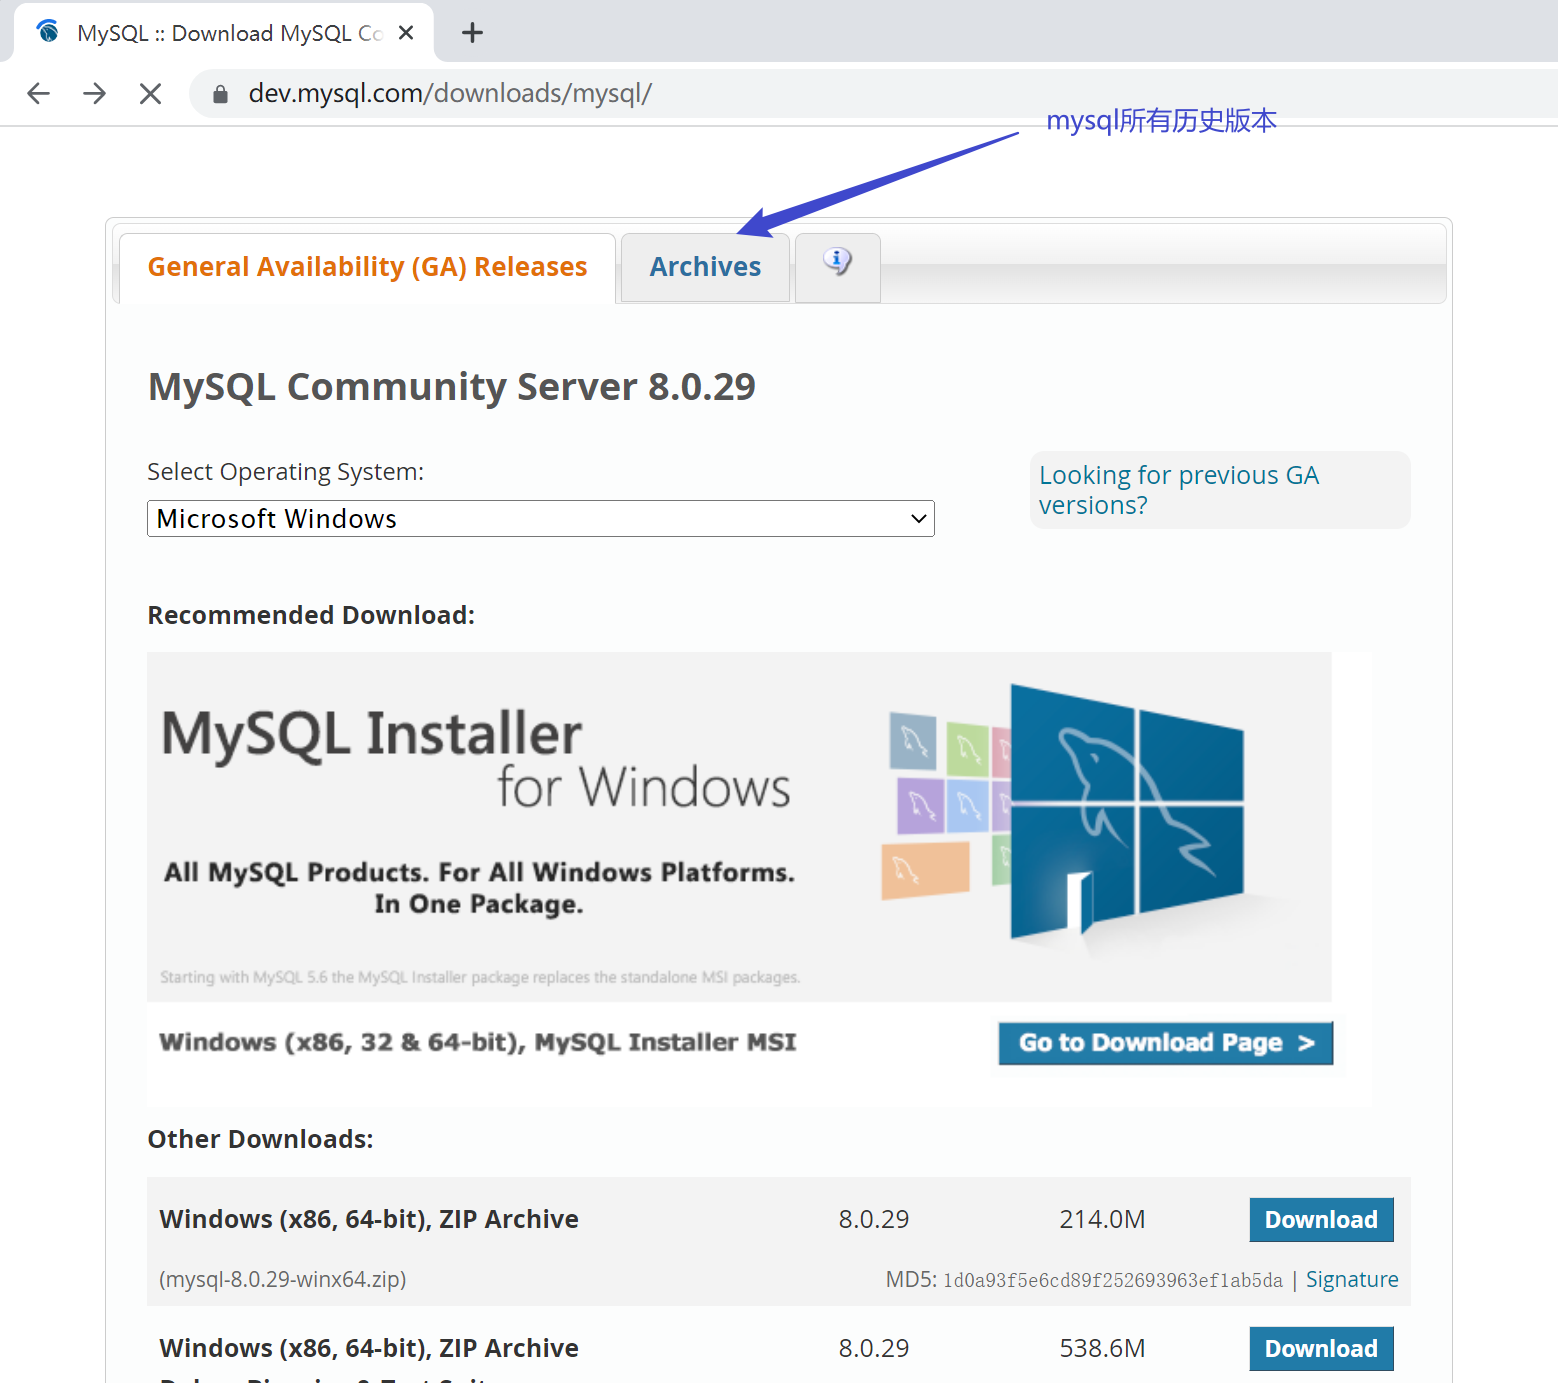Click the MySQL favicon on tab
This screenshot has width=1558, height=1383.
[x=47, y=32]
